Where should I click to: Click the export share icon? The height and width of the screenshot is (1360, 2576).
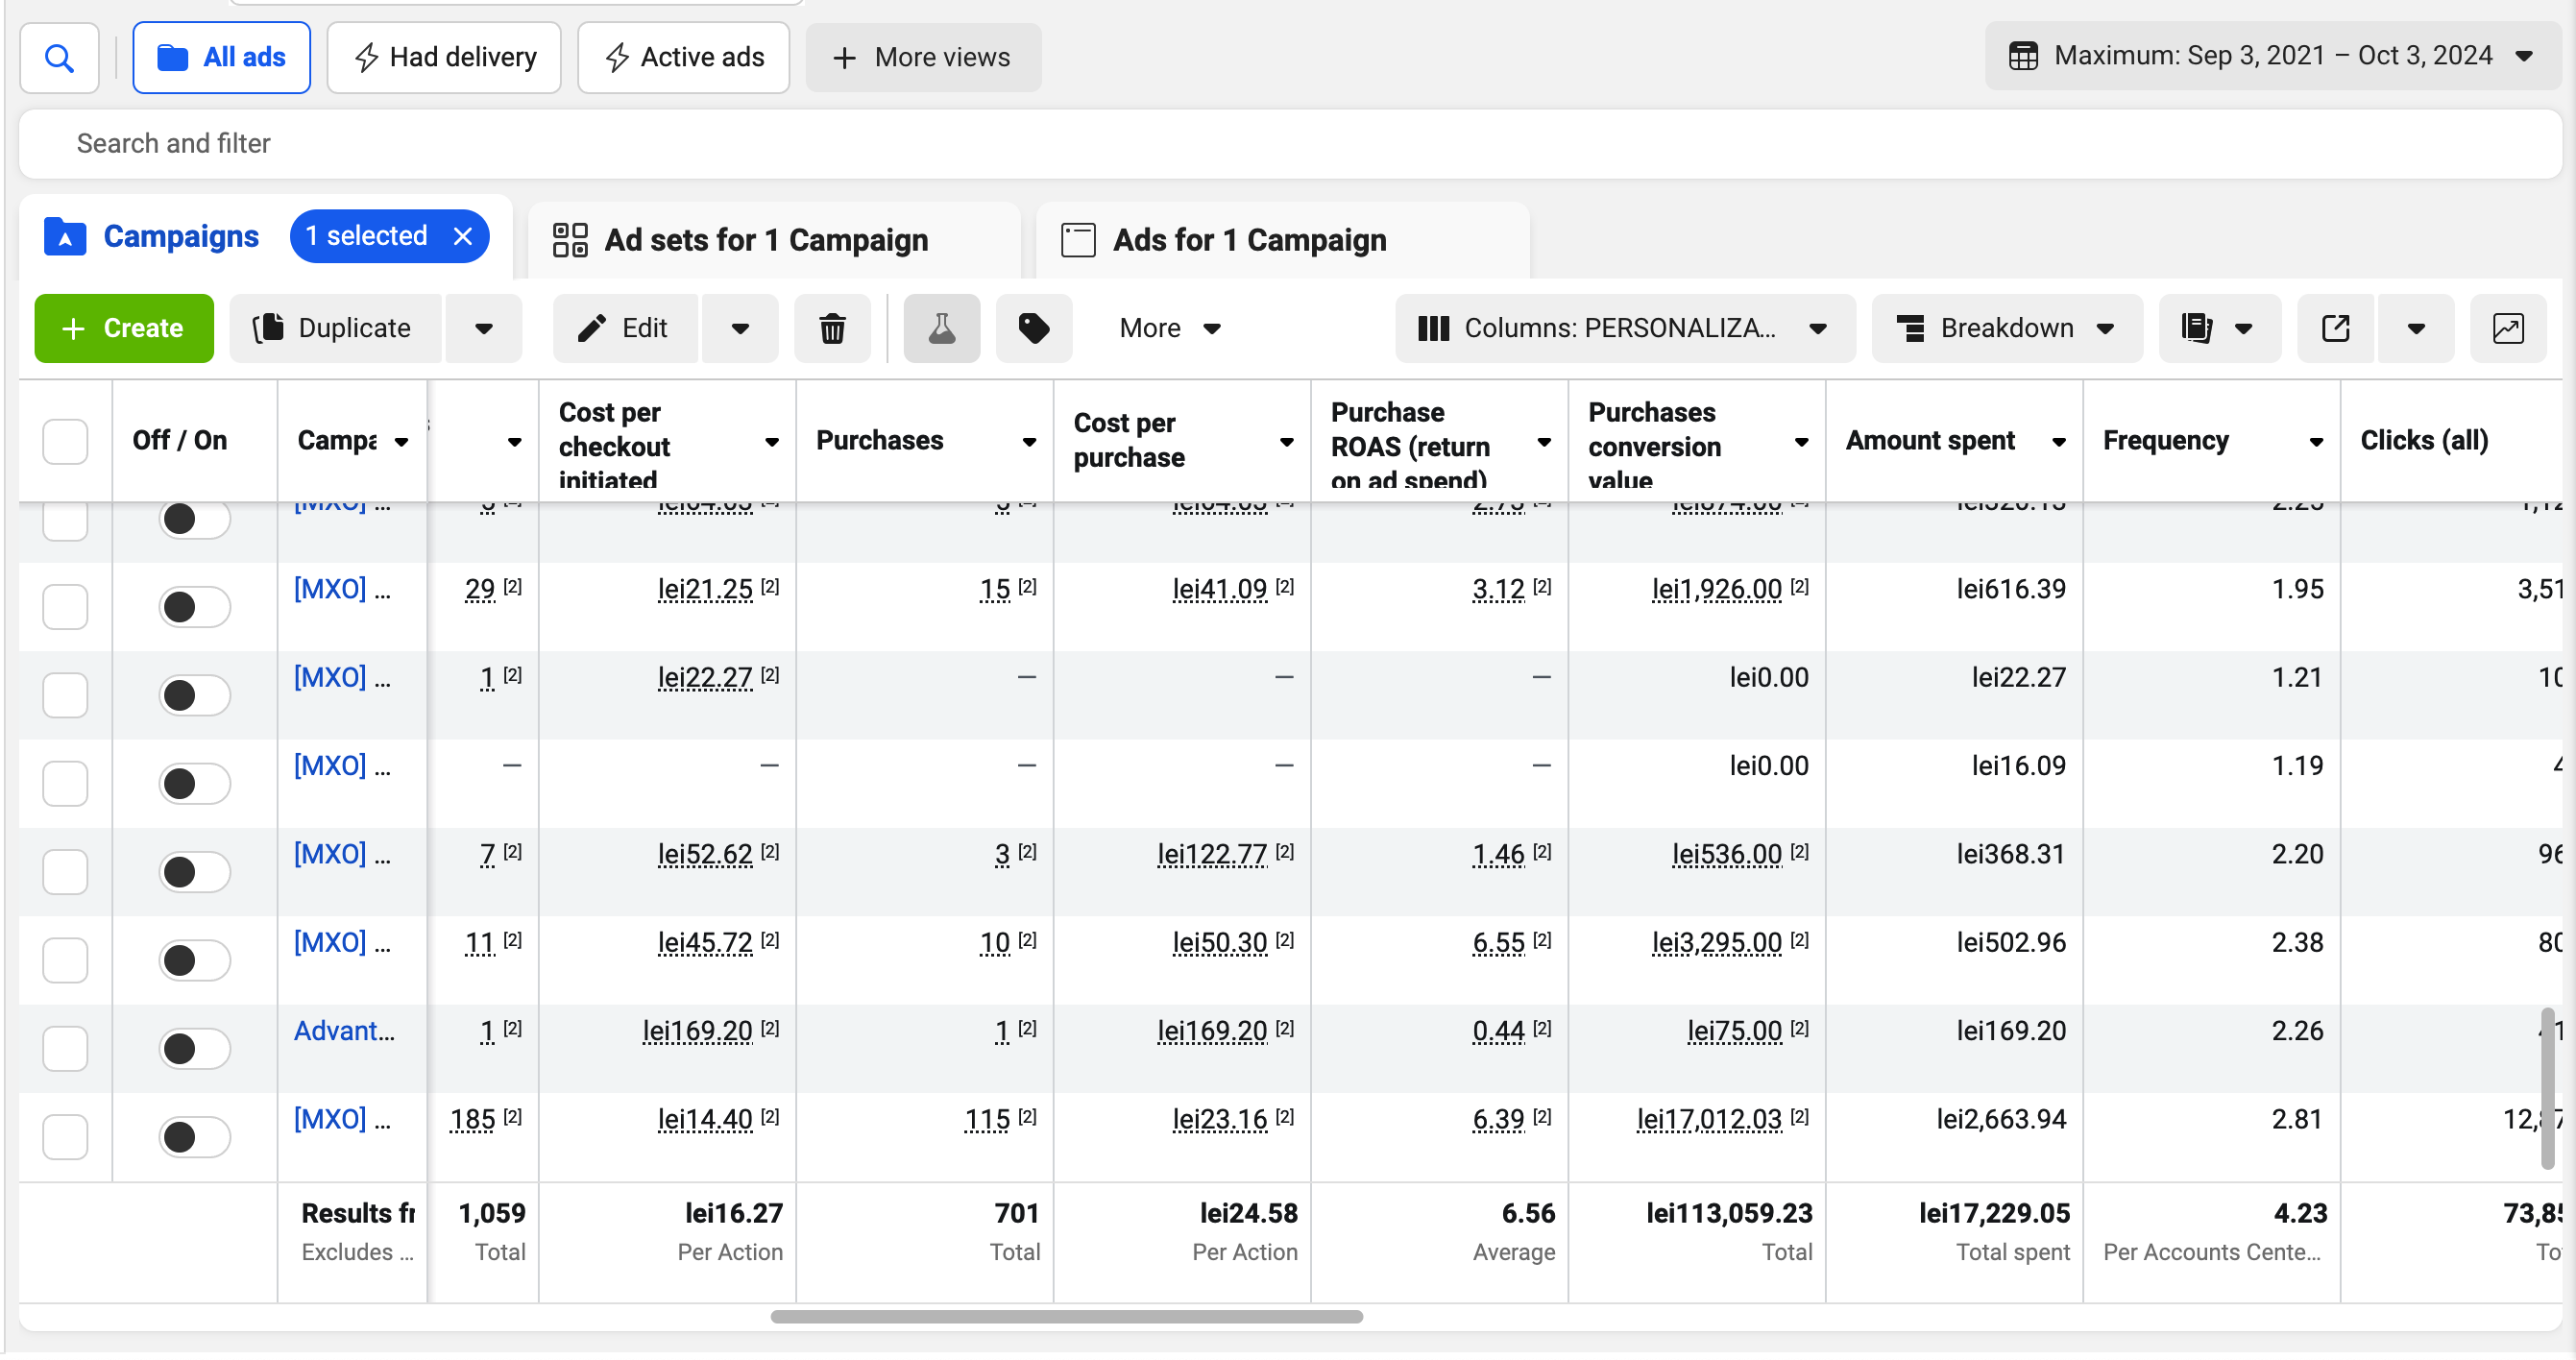(x=2335, y=328)
